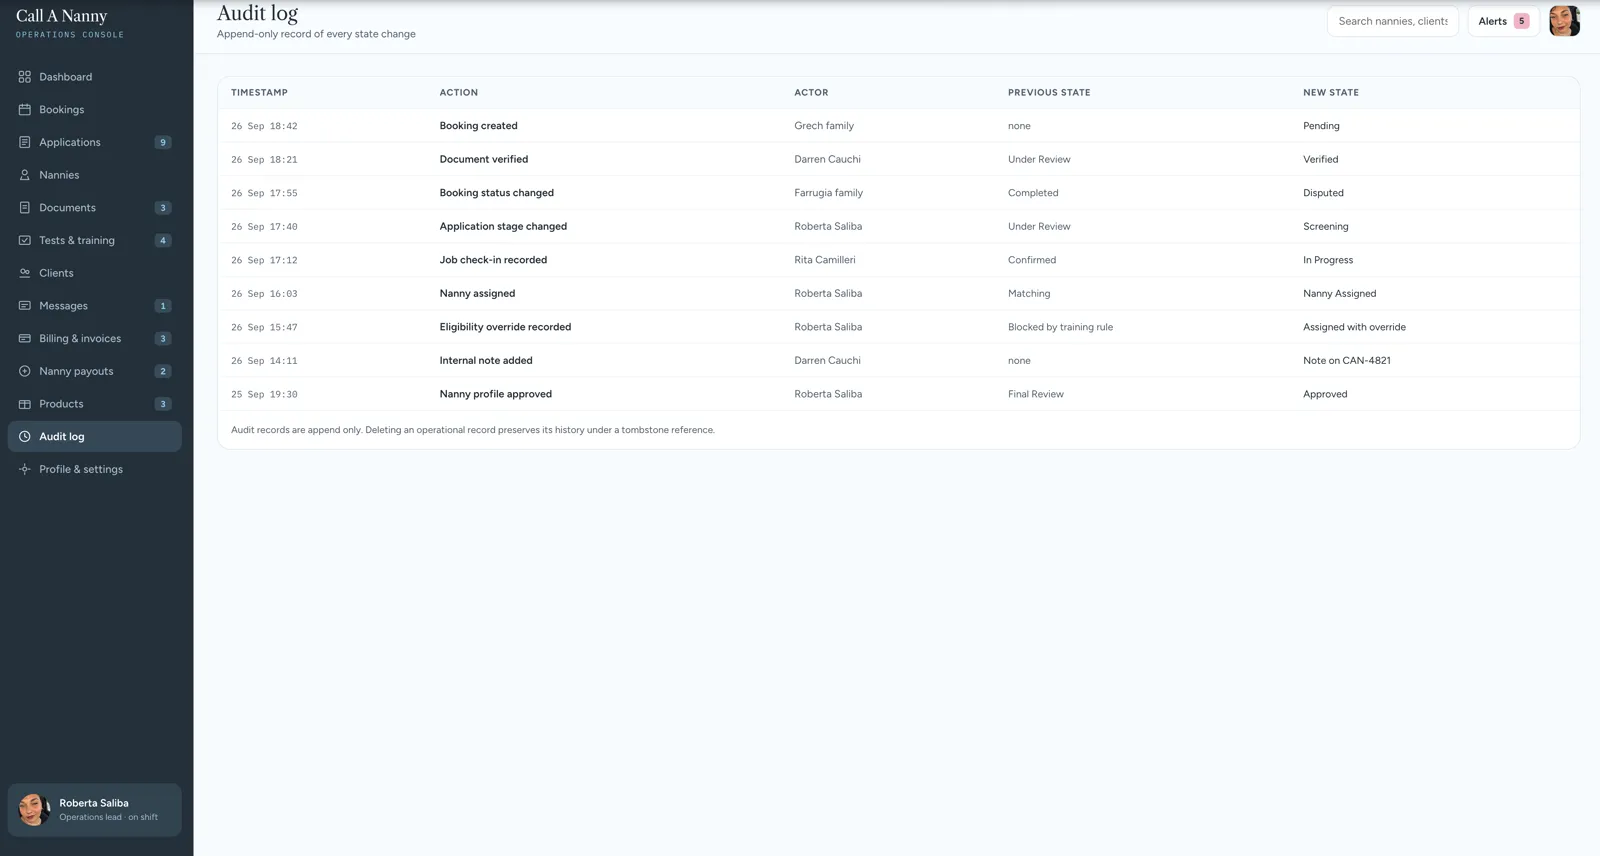This screenshot has height=856, width=1600.
Task: Select the Document verified action text
Action: [x=484, y=159]
